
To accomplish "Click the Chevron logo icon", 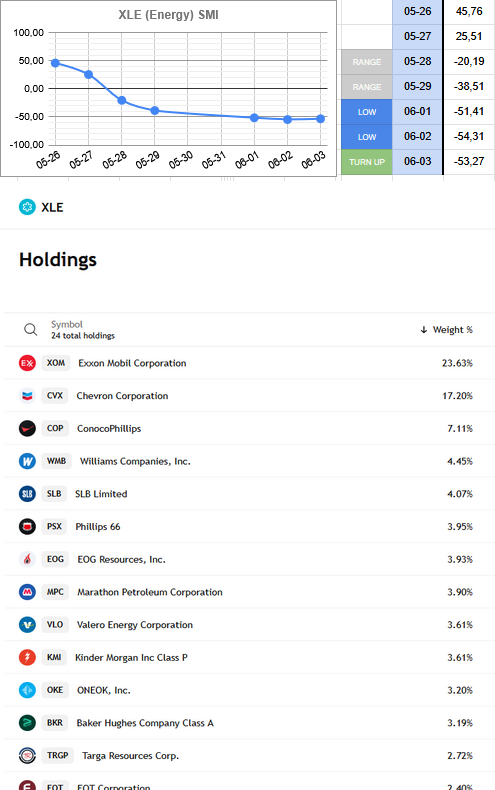I will [x=27, y=396].
